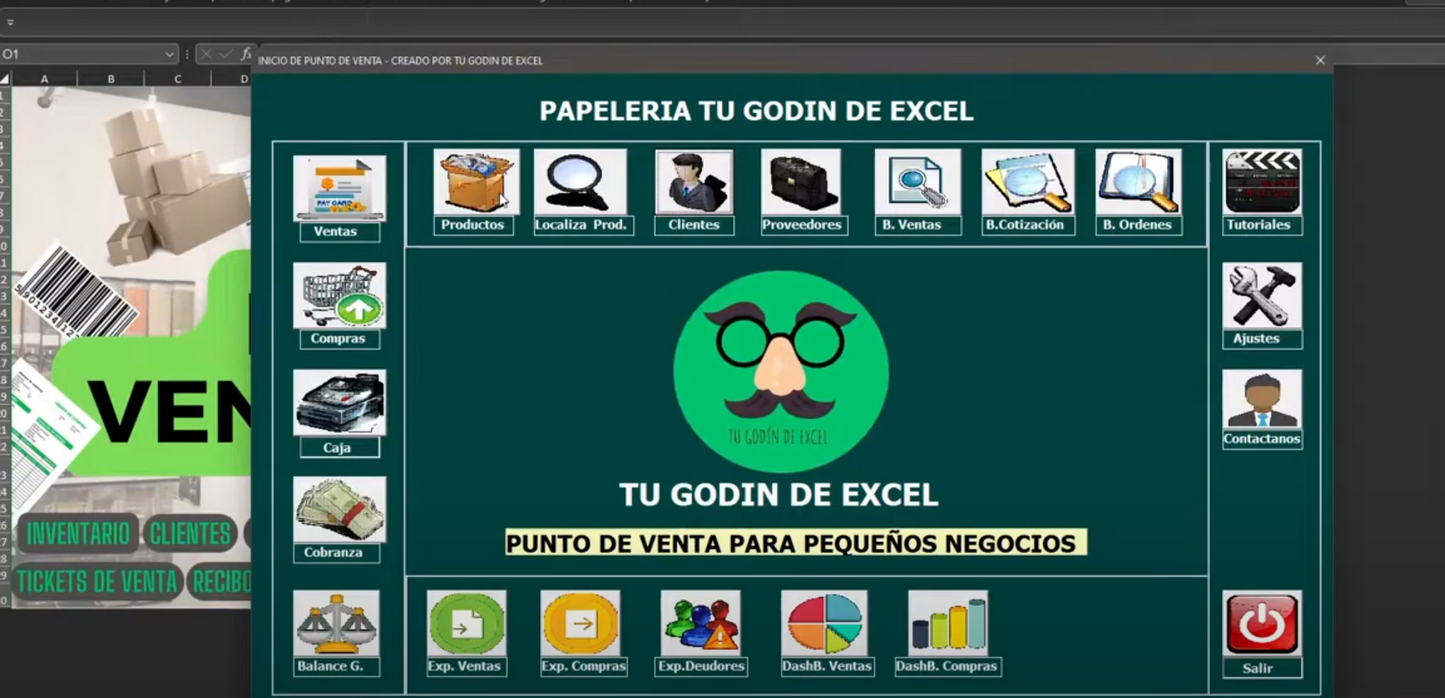
Task: Click the Exp.Deudores group icon
Action: tap(701, 623)
